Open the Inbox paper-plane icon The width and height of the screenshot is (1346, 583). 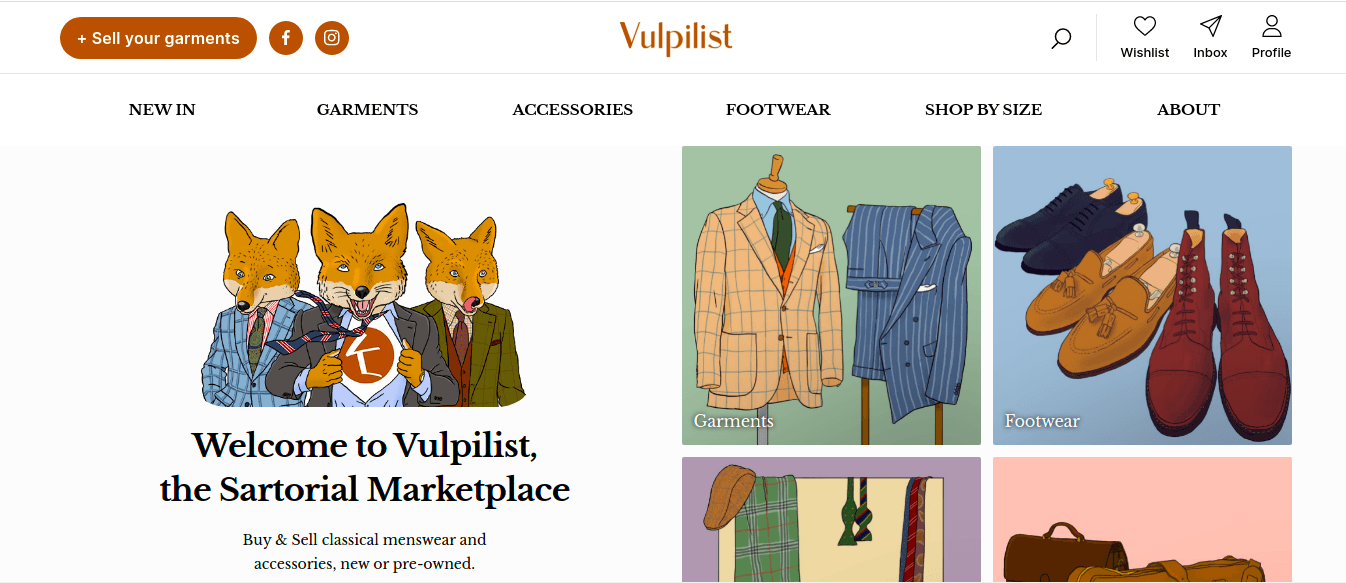(1210, 26)
